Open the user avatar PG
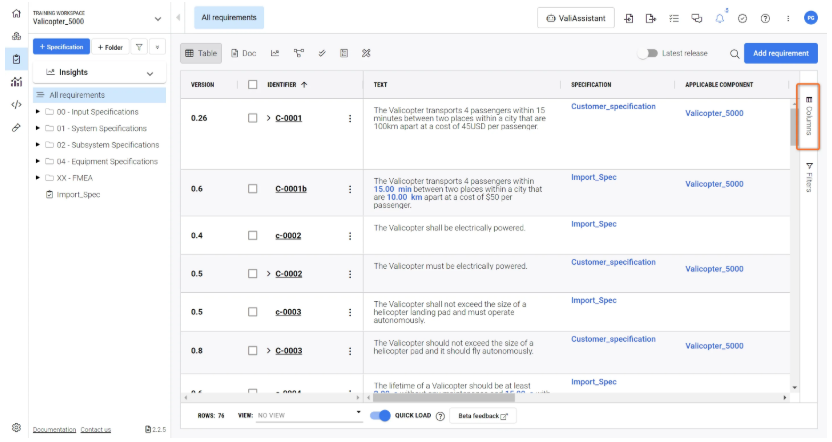Viewport: 832px width, 442px height. pos(810,18)
